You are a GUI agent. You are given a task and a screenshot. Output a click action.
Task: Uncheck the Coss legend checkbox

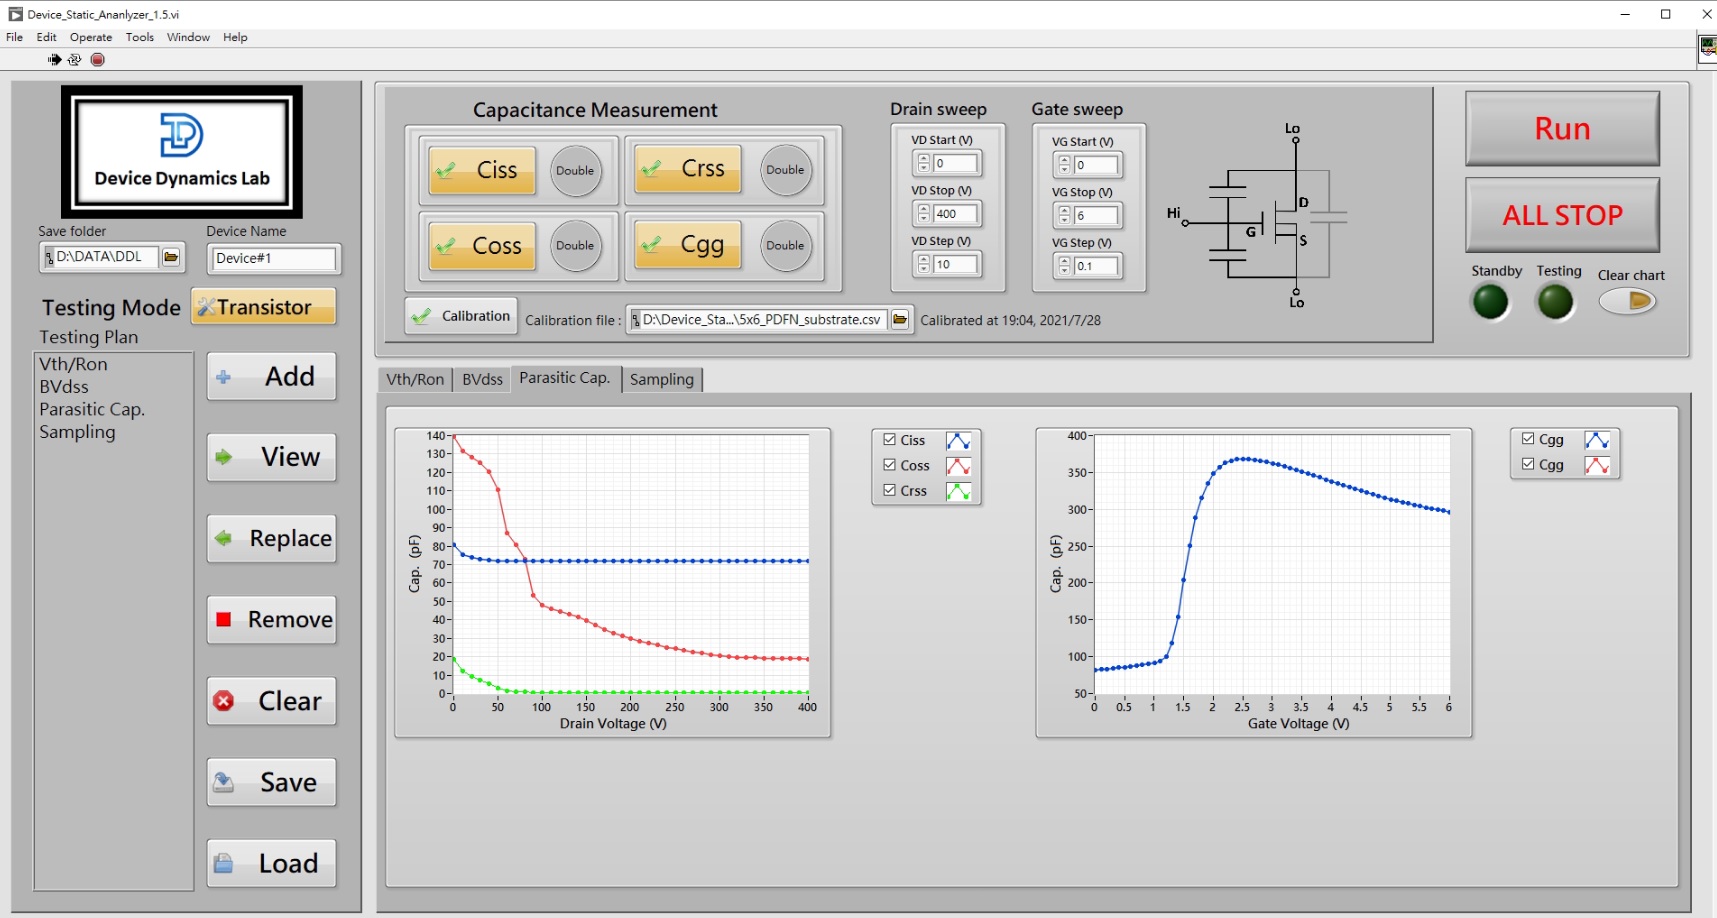point(888,464)
